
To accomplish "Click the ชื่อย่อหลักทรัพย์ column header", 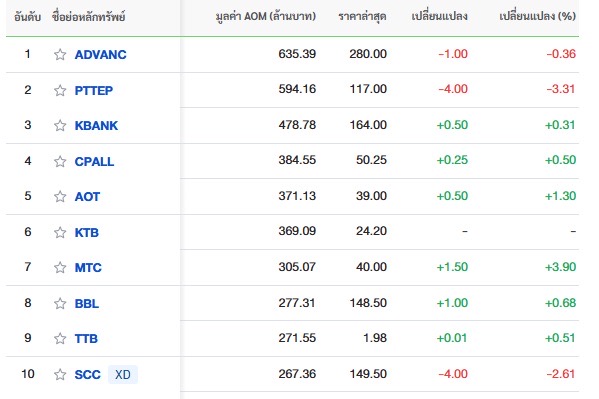I will click(89, 17).
